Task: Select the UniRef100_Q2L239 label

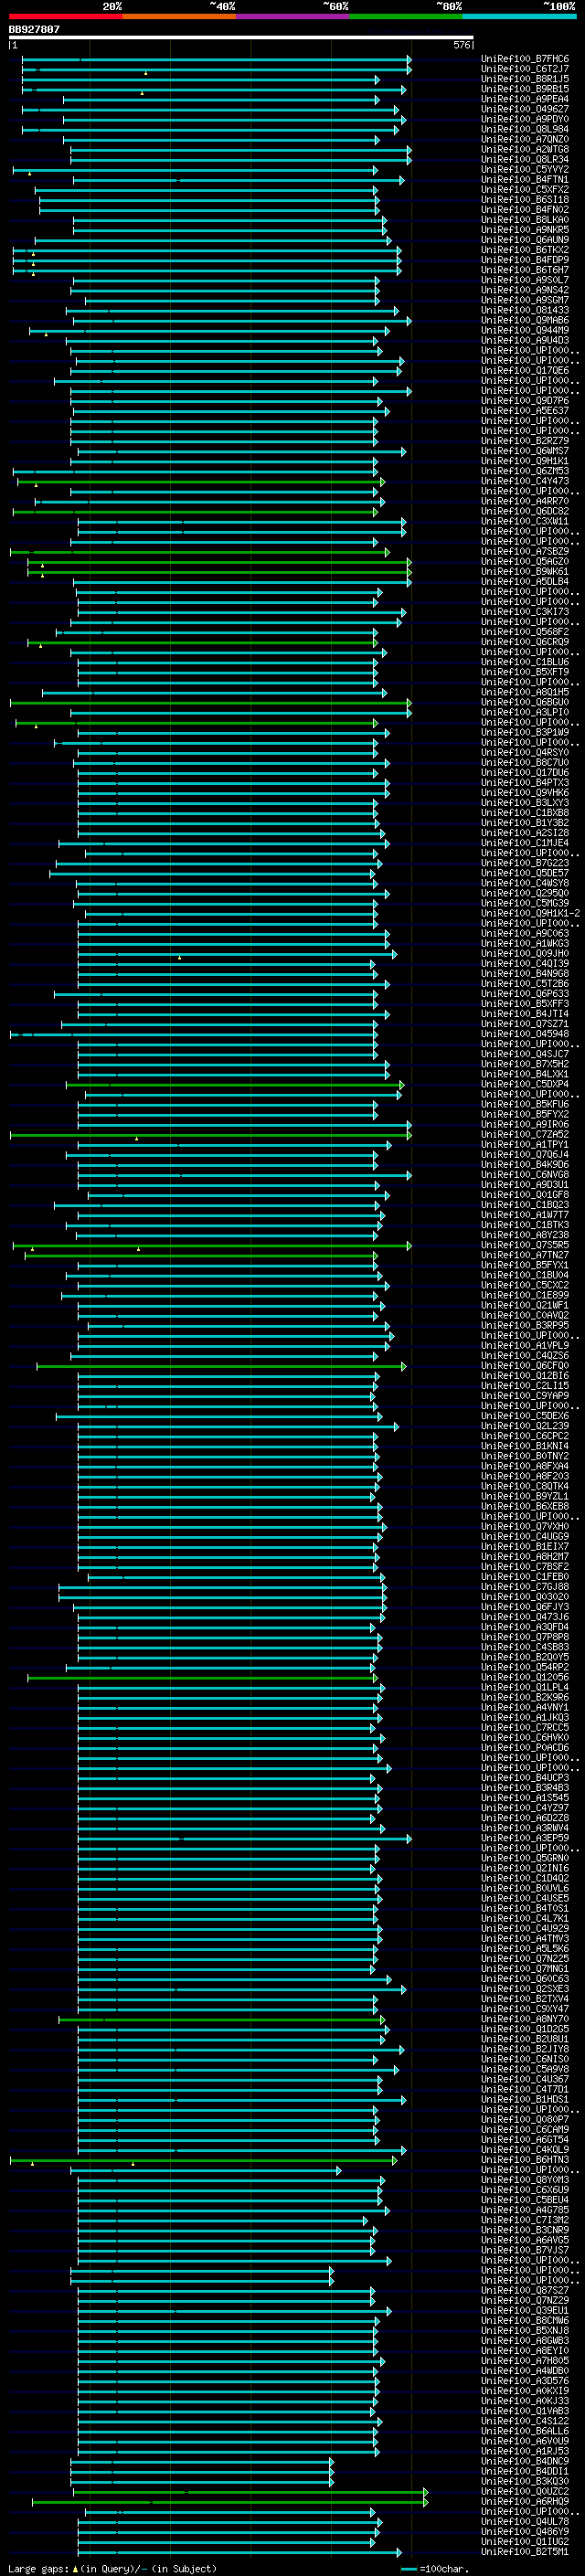Action: tap(525, 1426)
